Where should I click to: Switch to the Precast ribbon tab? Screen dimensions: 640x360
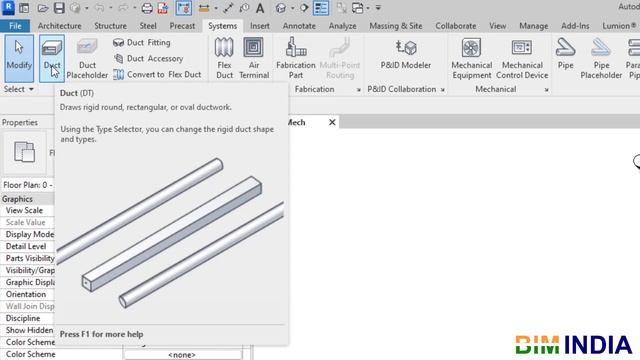(x=182, y=26)
